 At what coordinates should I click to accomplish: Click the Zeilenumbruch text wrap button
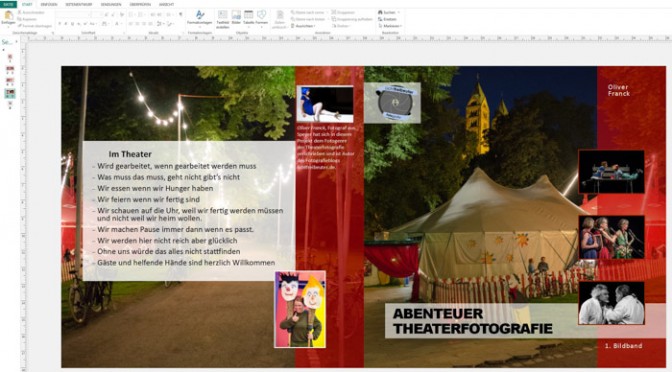(279, 19)
